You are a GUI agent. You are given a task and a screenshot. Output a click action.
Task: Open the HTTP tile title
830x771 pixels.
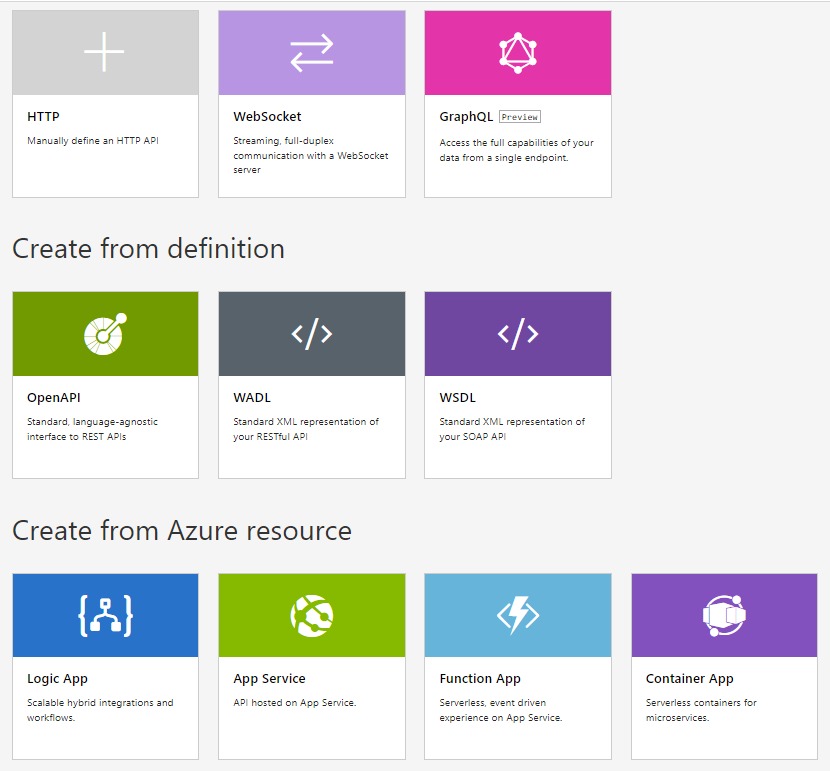point(43,117)
